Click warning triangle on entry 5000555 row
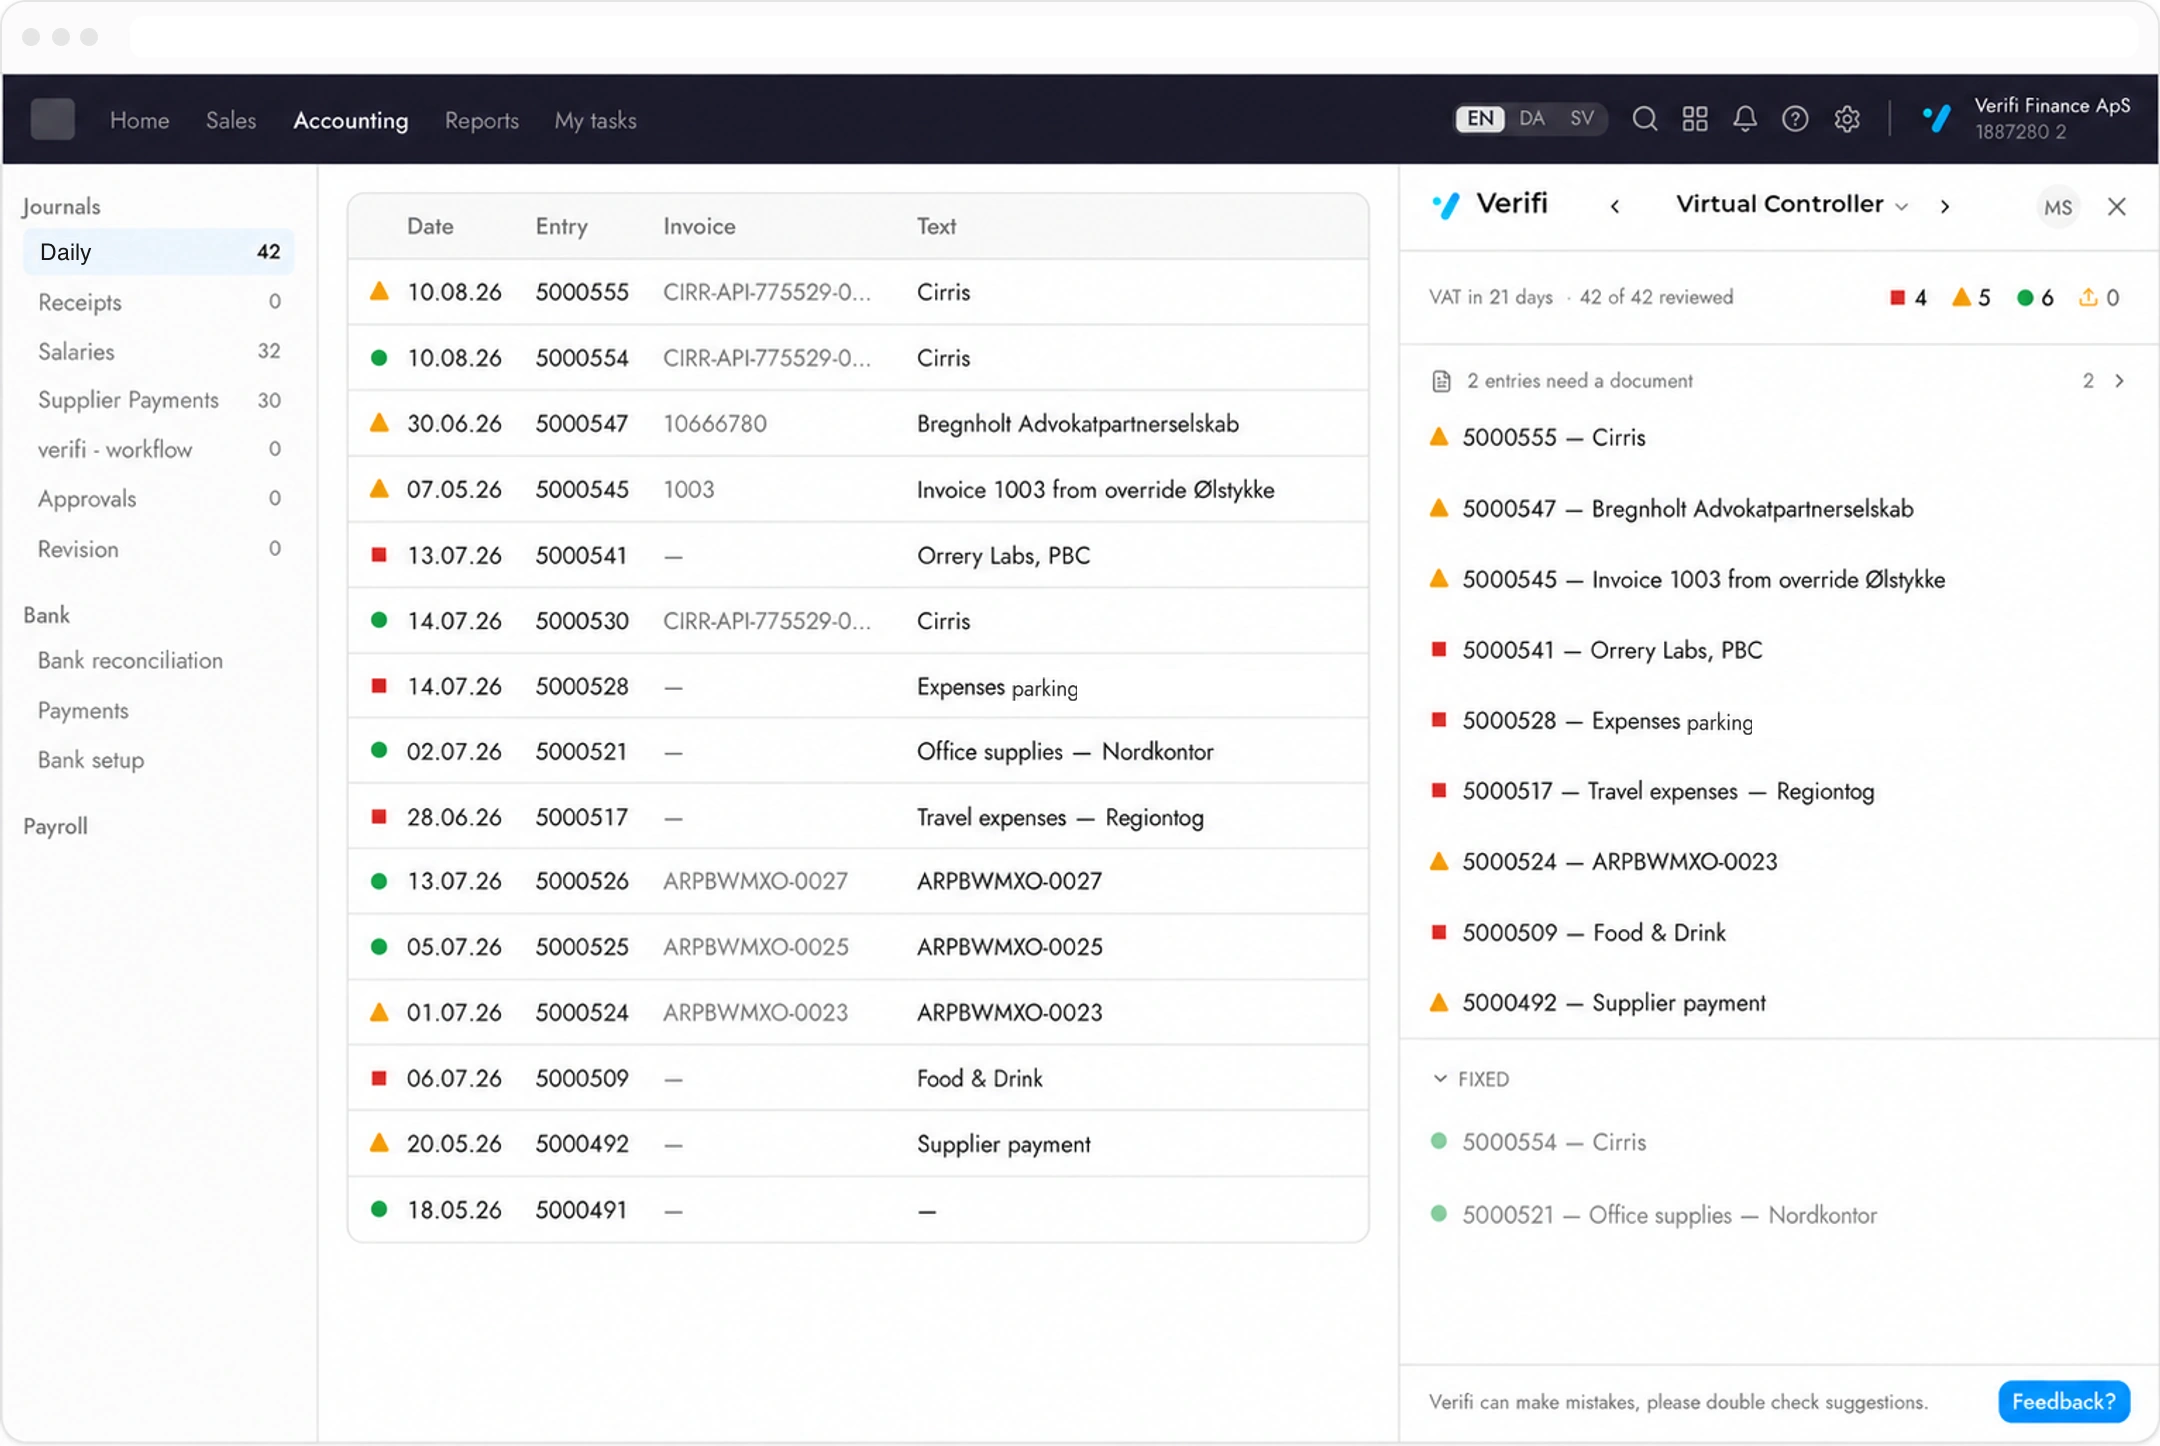Image resolution: width=2160 pixels, height=1446 pixels. [379, 292]
